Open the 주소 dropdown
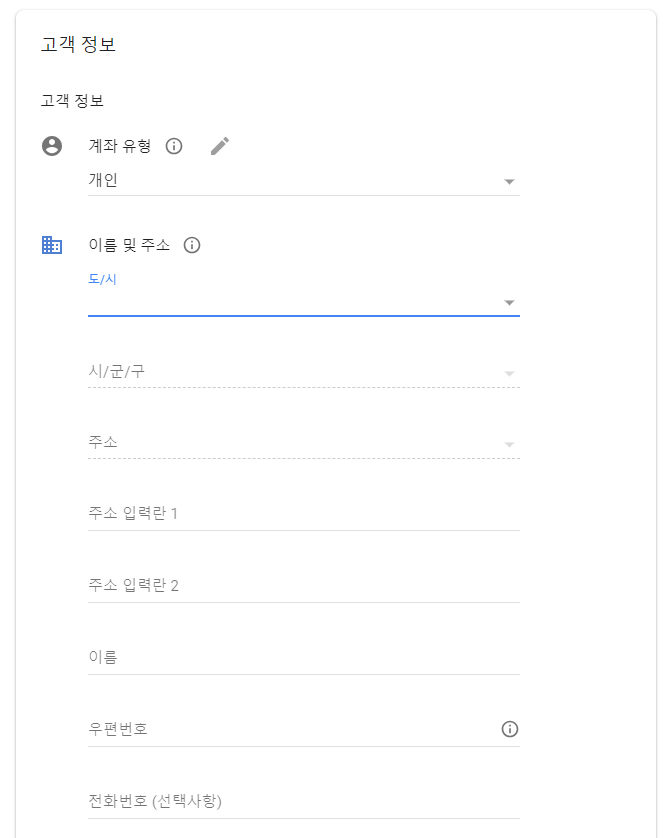The height and width of the screenshot is (838, 664). click(304, 443)
